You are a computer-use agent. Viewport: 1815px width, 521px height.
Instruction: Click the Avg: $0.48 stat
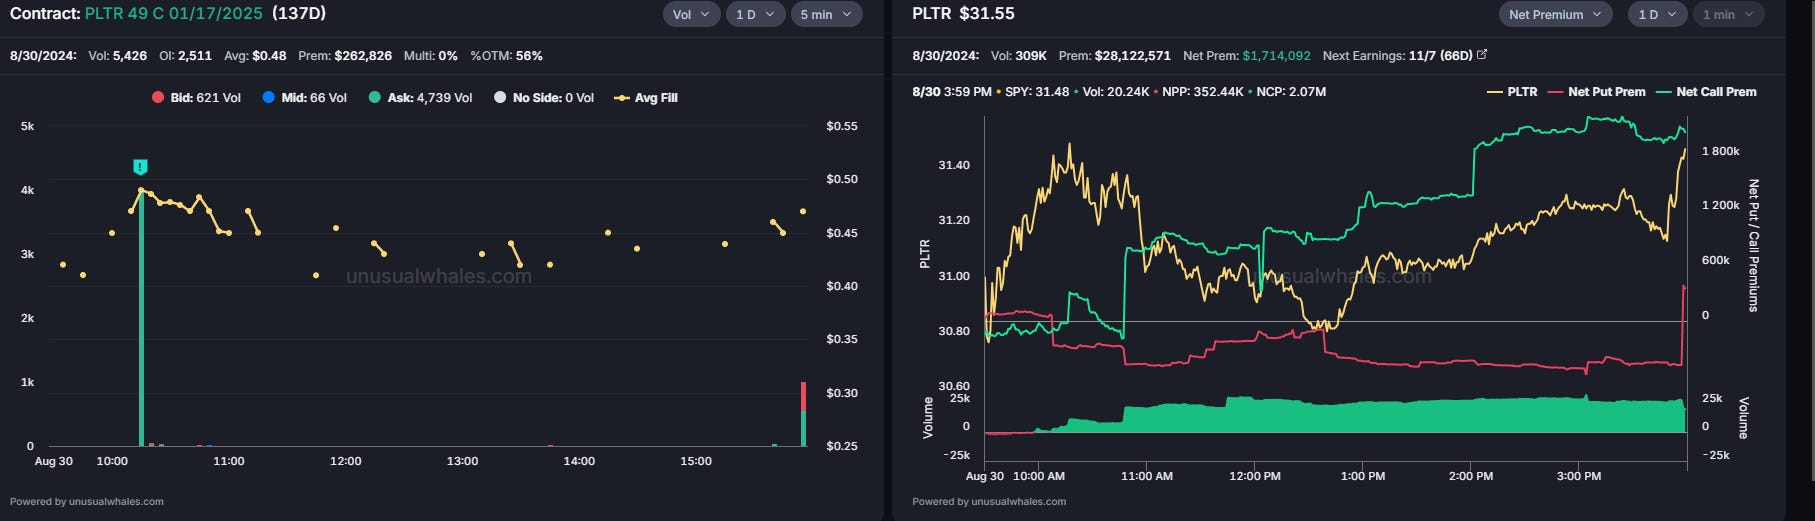[x=255, y=56]
